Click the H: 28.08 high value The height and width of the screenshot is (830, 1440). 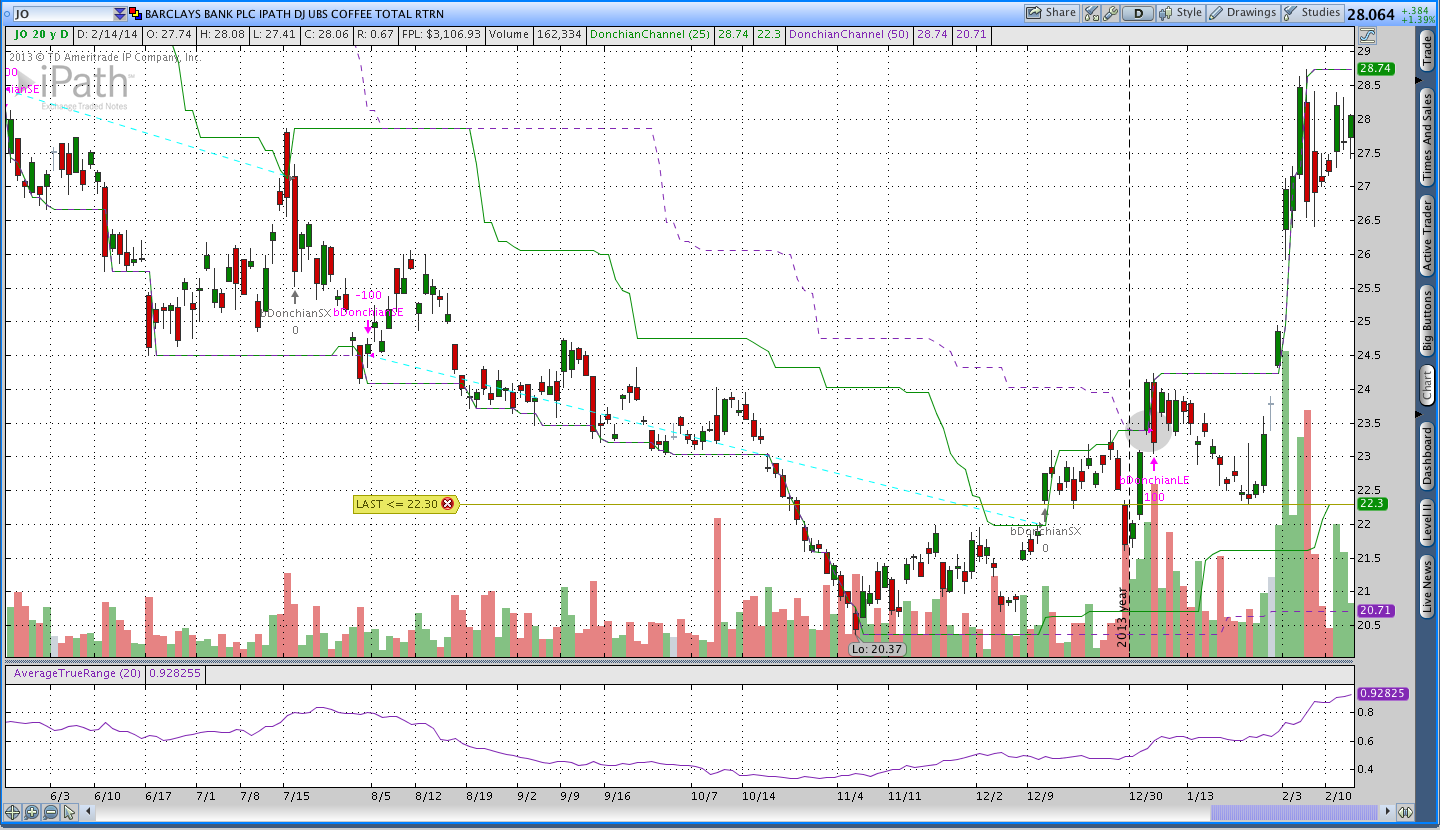tap(222, 34)
